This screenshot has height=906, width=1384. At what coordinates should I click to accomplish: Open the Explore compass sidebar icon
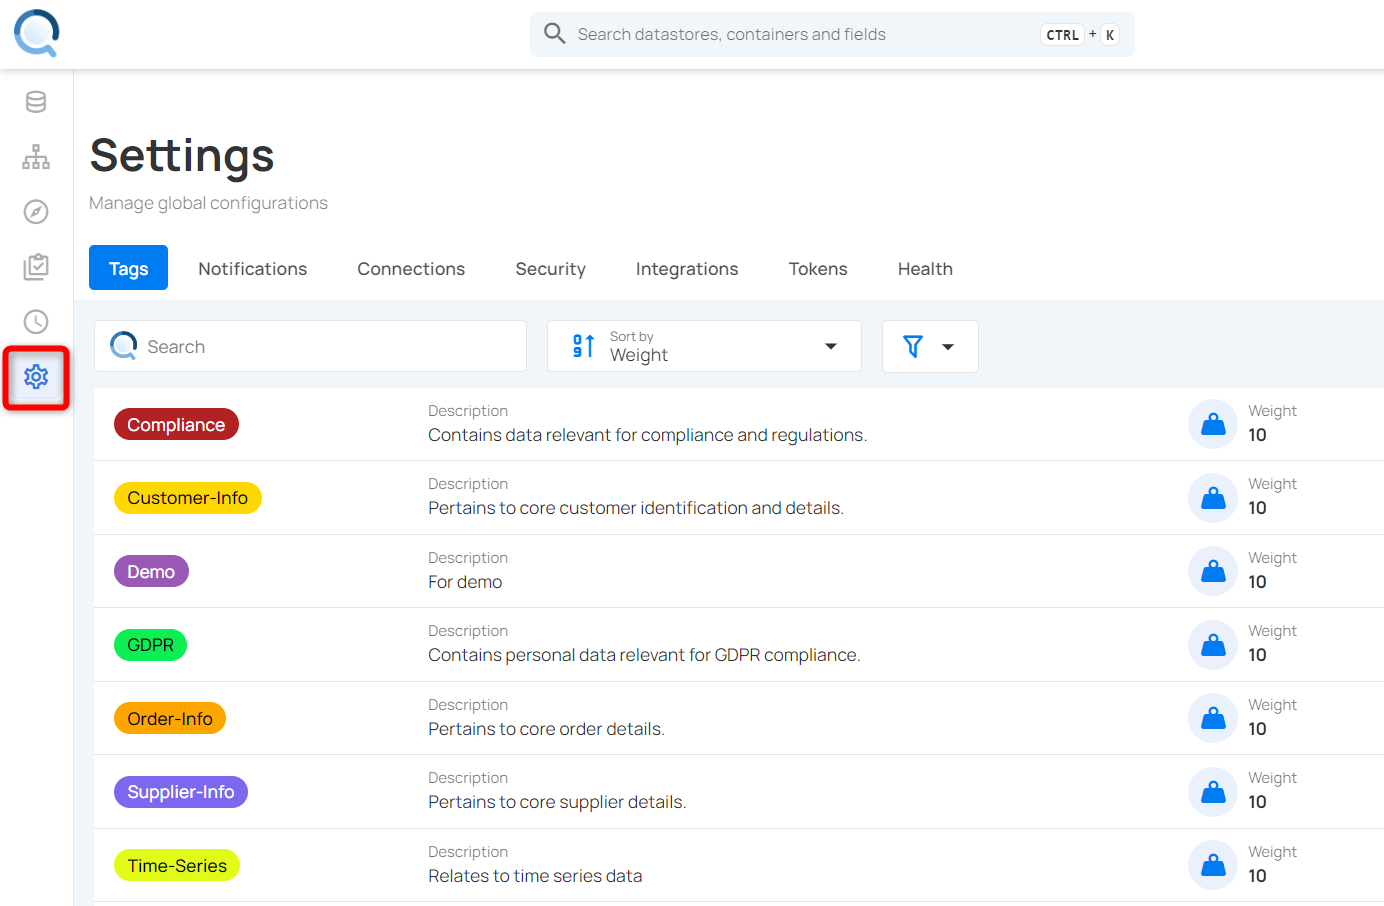tap(36, 212)
